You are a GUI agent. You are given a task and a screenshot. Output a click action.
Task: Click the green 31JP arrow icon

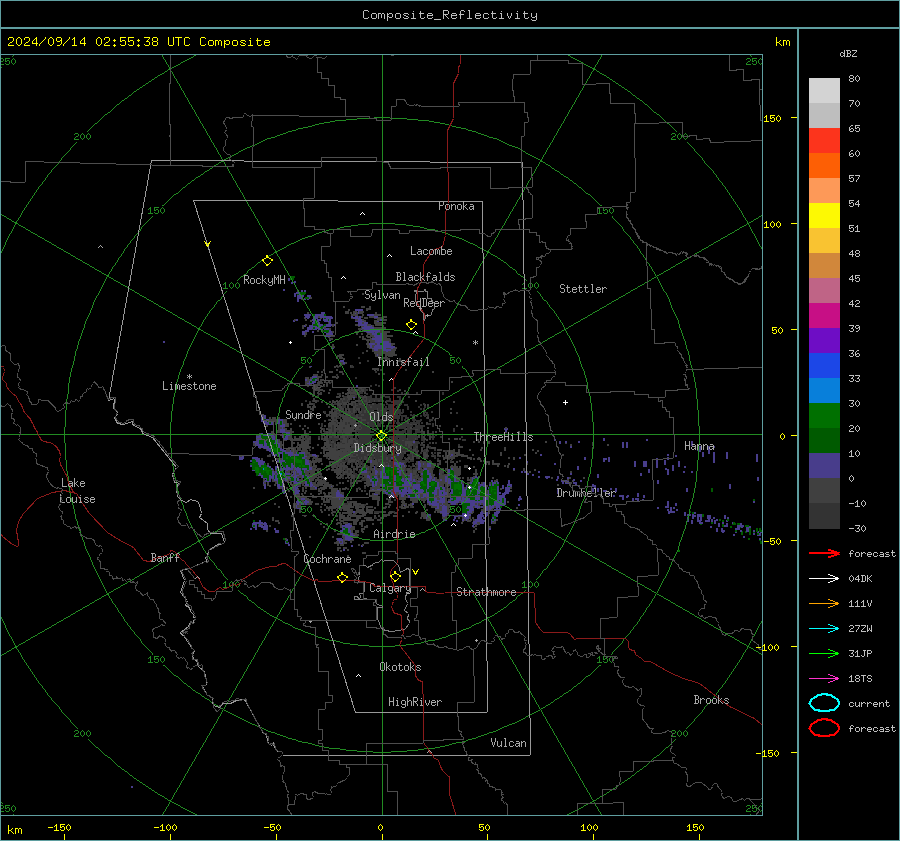coord(824,653)
